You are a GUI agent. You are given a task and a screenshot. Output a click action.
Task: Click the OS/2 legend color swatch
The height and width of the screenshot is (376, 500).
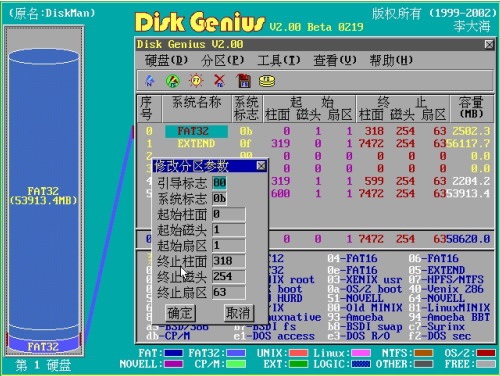pyautogui.click(x=486, y=353)
